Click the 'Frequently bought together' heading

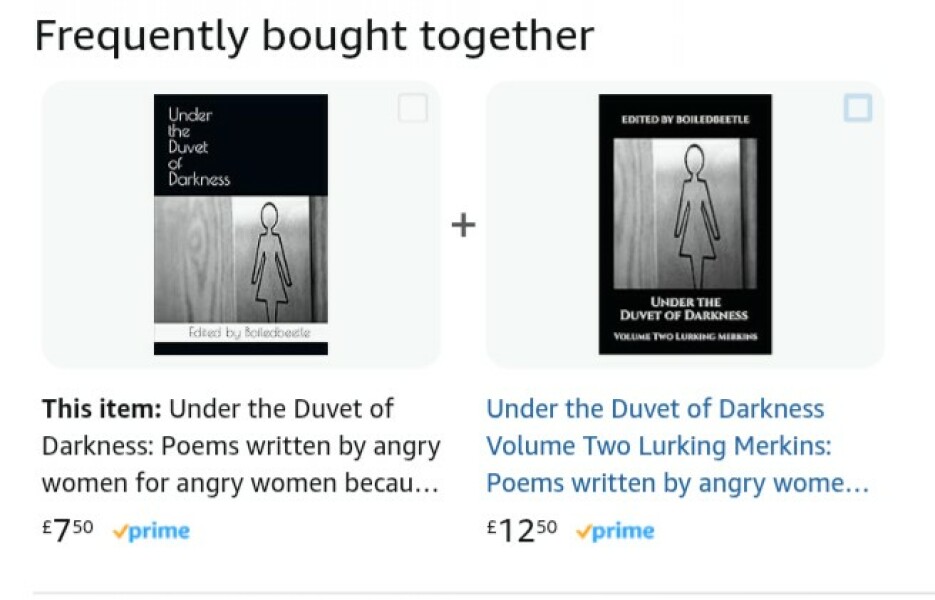(x=314, y=37)
